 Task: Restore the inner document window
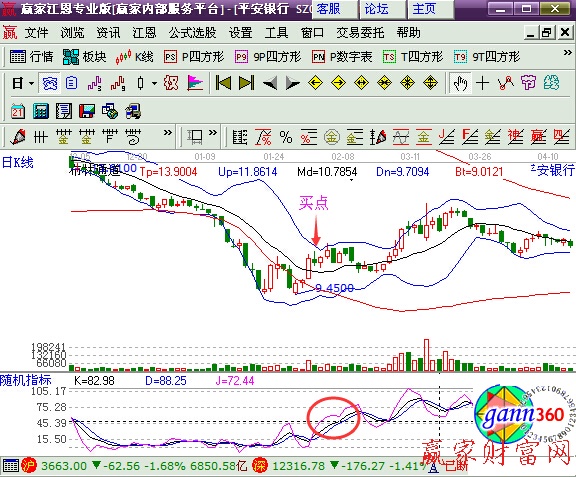[547, 33]
